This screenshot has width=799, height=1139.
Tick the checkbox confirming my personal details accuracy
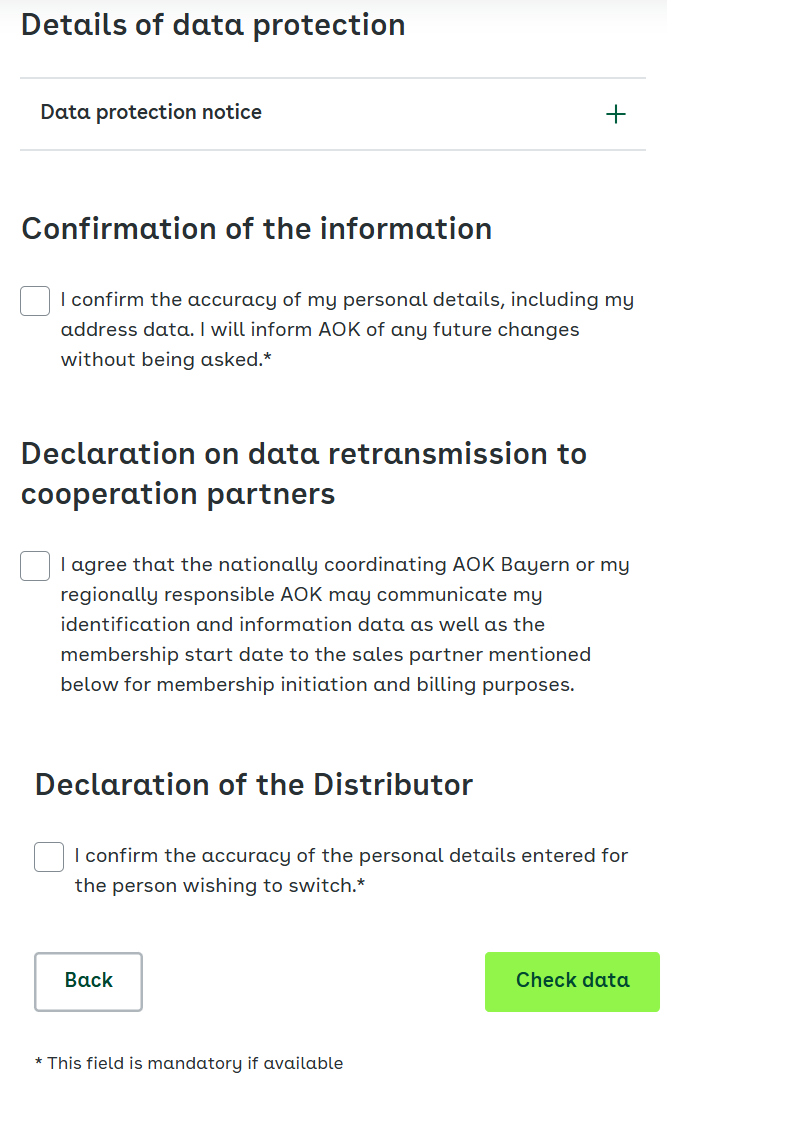click(35, 301)
